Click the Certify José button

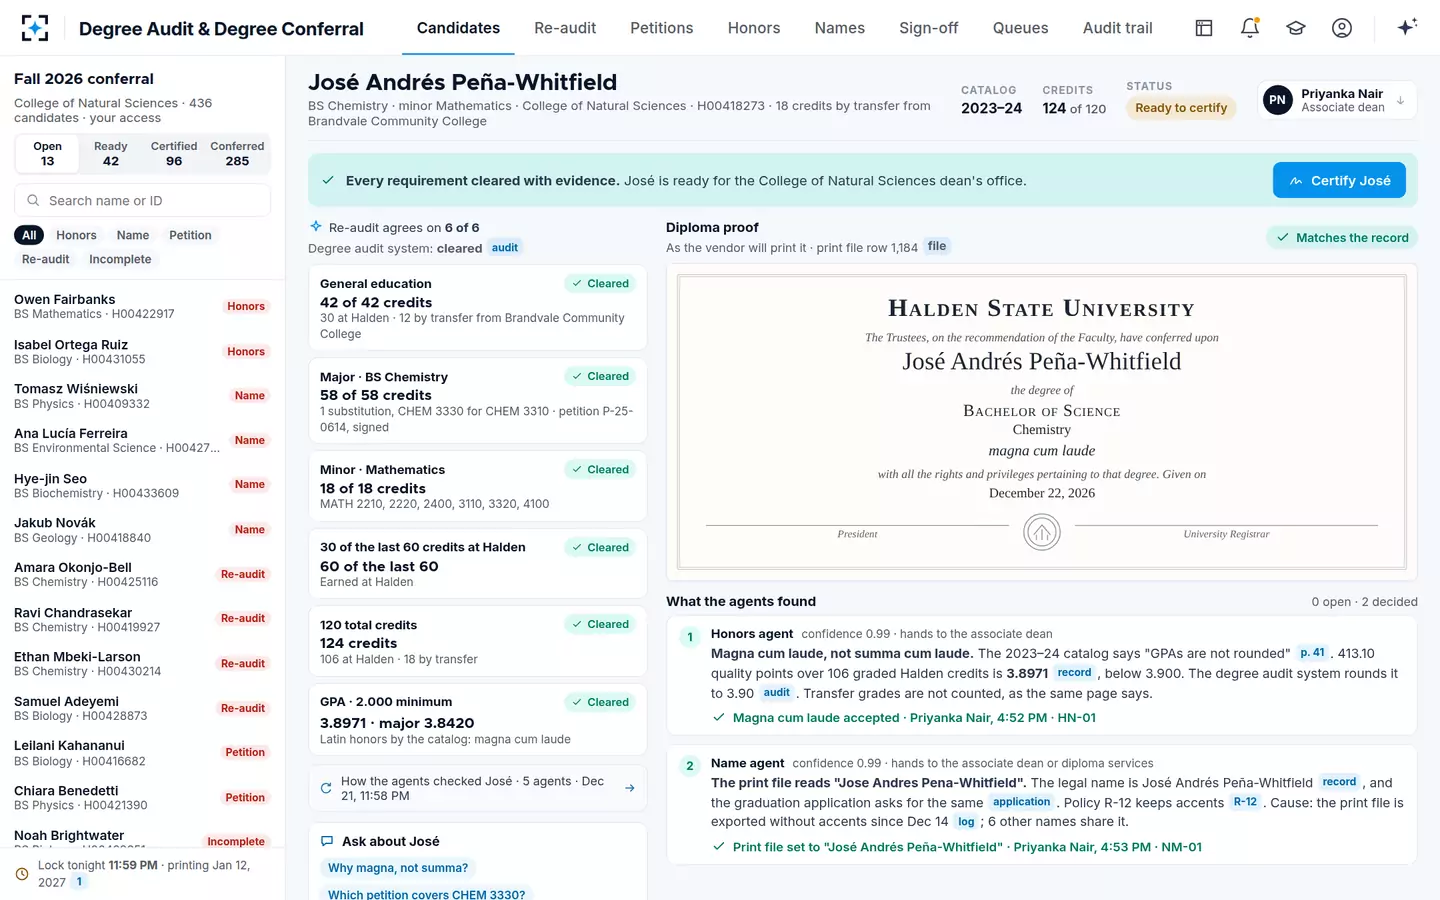[x=1339, y=180]
